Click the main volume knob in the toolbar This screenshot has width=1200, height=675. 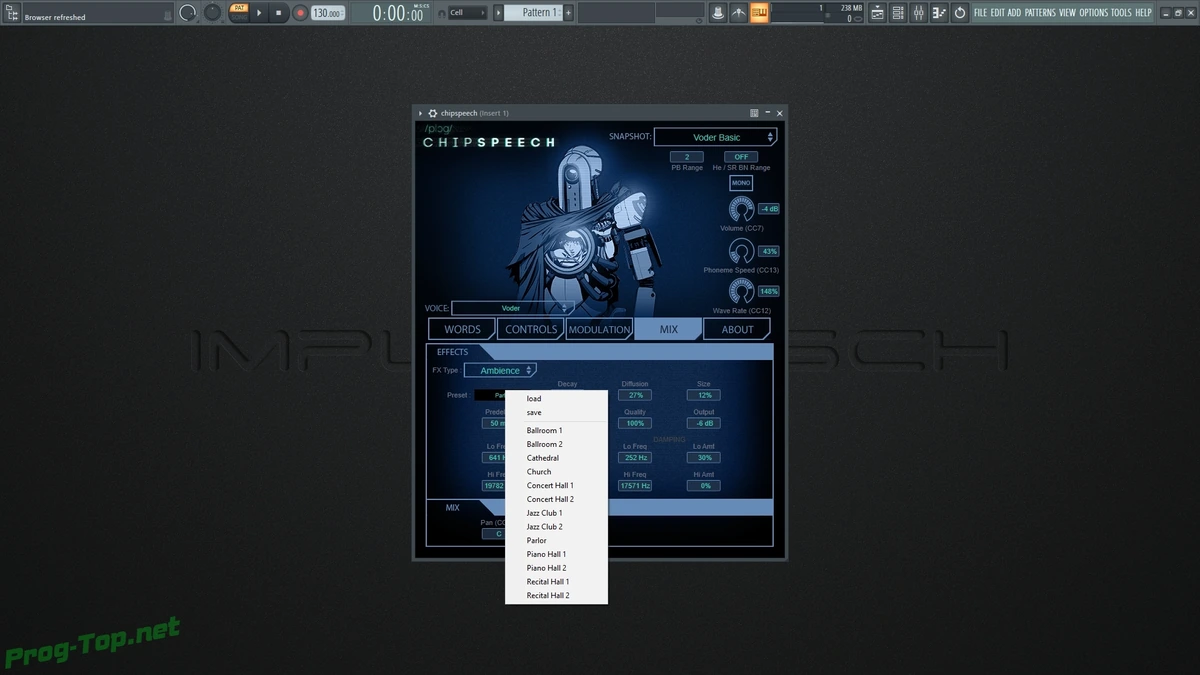pyautogui.click(x=188, y=13)
